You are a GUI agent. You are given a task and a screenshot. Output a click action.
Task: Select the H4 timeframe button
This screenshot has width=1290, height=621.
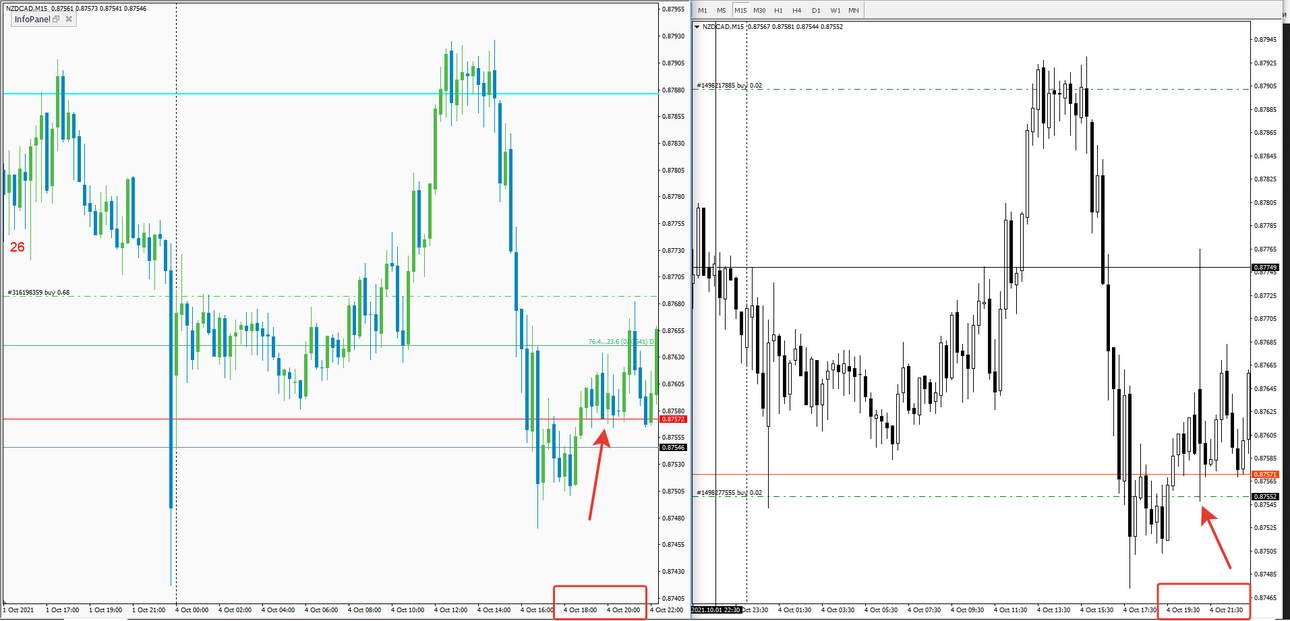click(797, 10)
